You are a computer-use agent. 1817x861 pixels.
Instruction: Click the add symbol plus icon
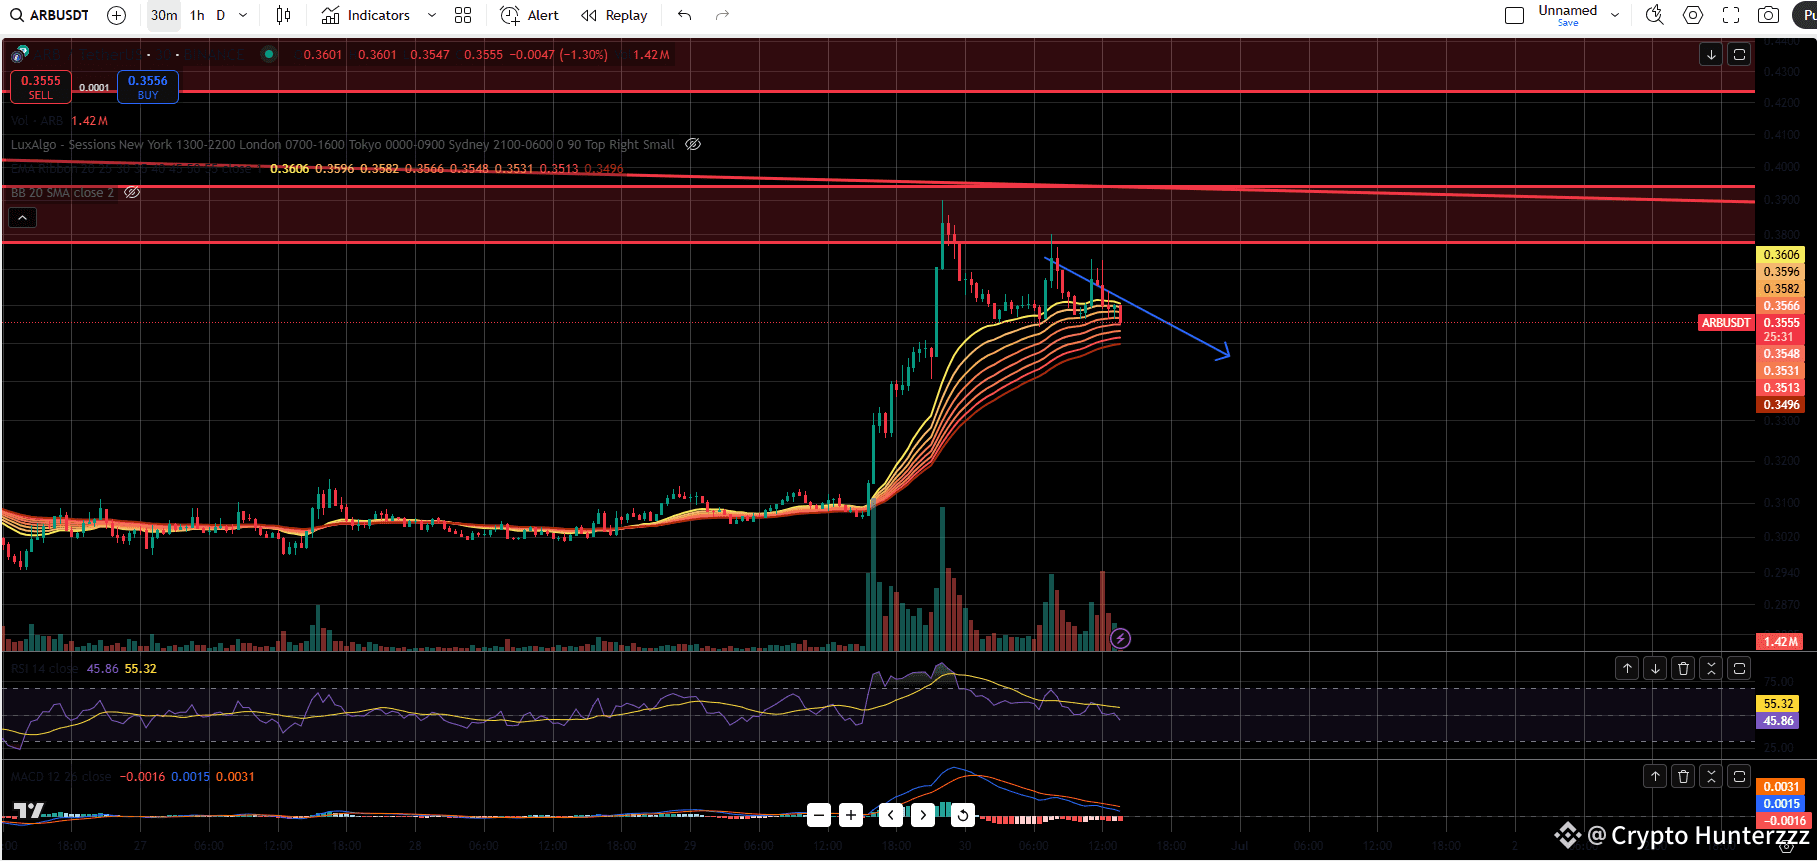click(116, 15)
